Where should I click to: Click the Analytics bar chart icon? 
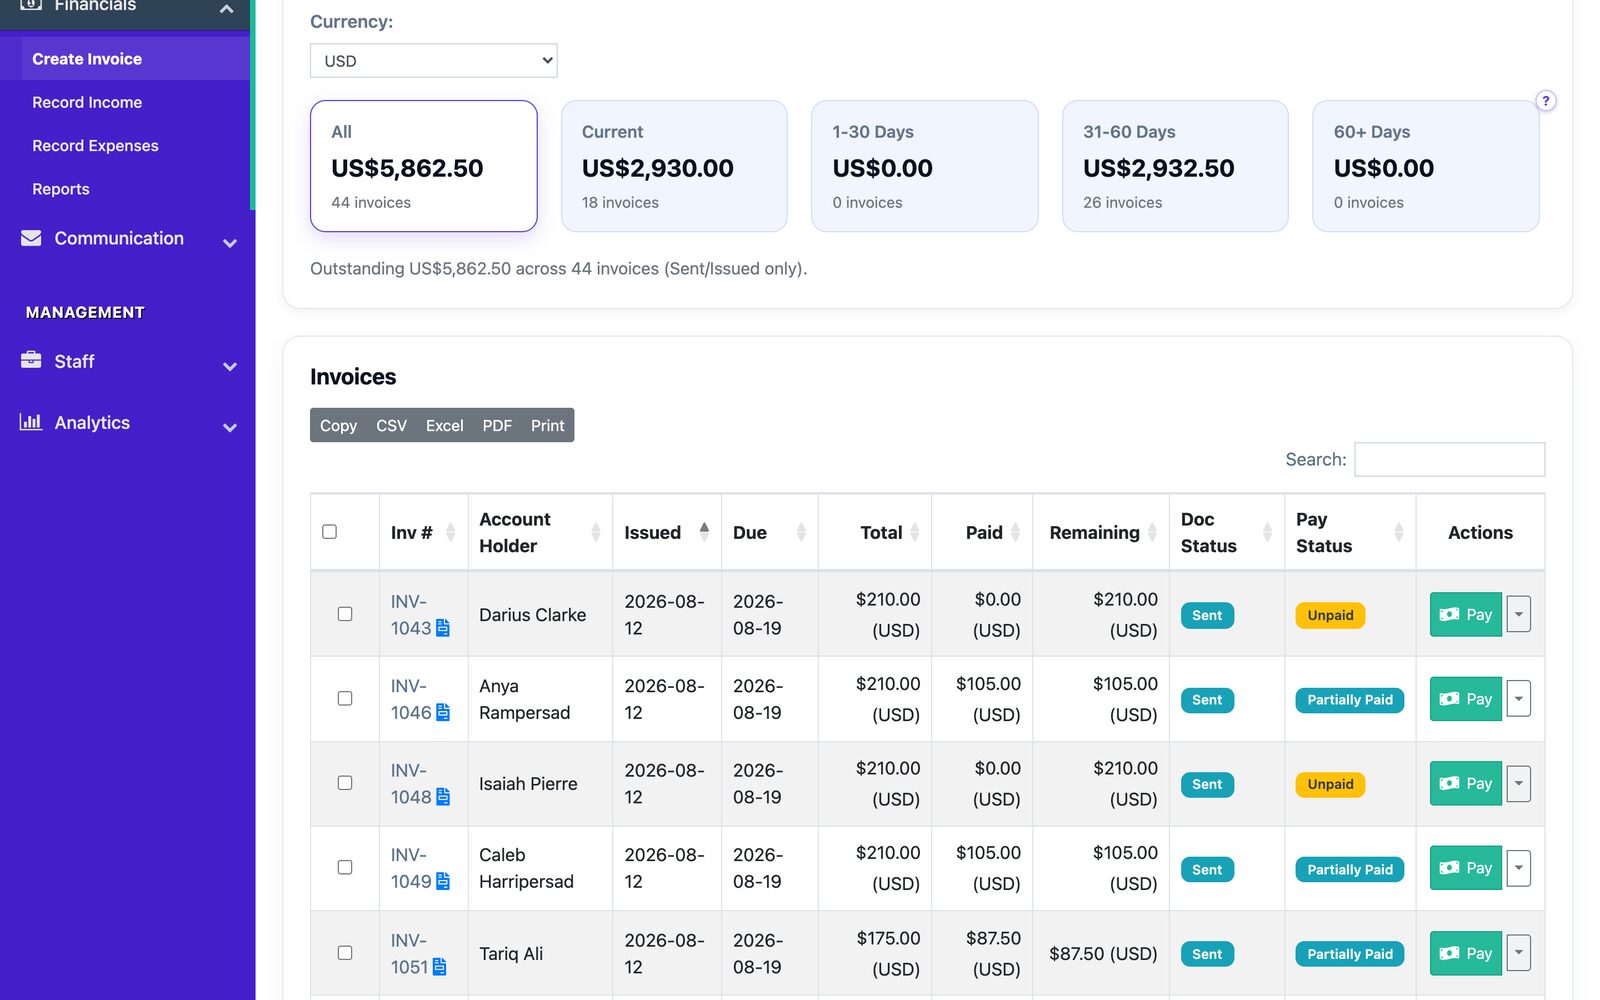click(x=31, y=422)
